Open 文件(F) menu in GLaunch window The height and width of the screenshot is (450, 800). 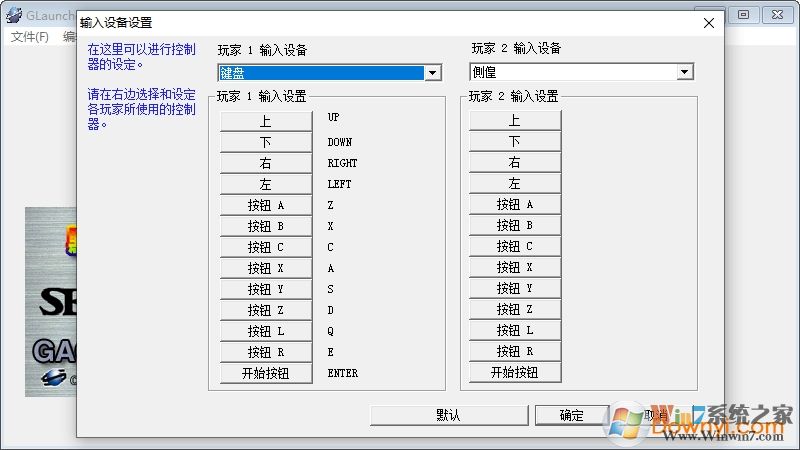(30, 37)
